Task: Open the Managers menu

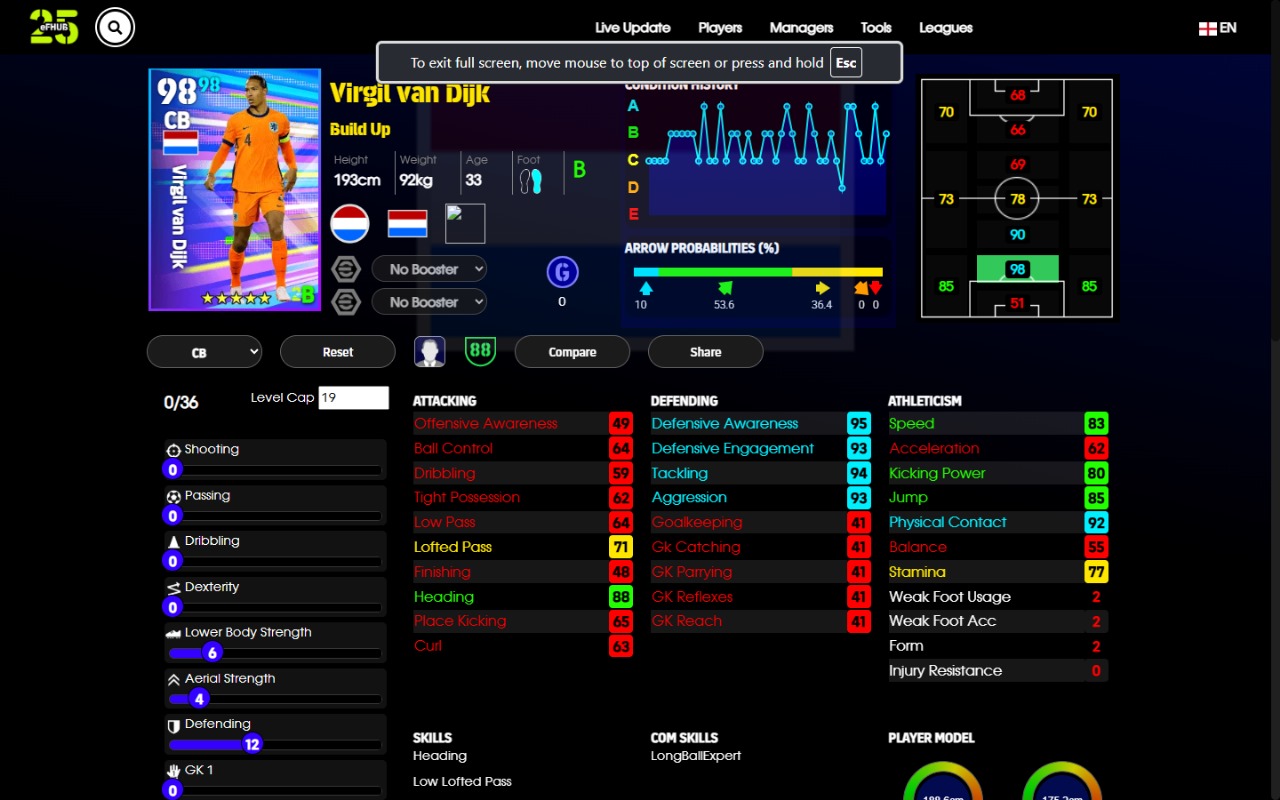Action: [x=801, y=28]
